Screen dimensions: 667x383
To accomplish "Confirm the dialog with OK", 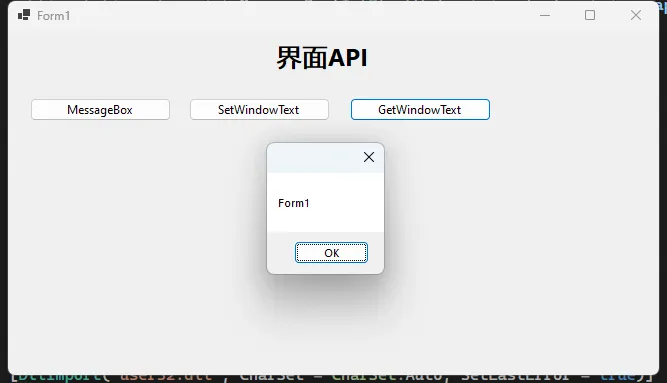I will (331, 253).
